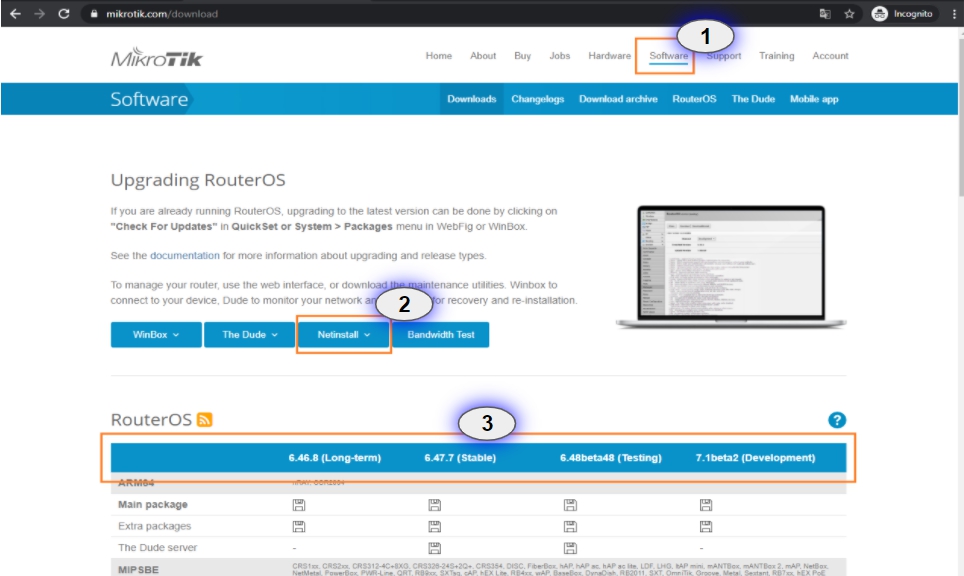Select the Download archive tab
This screenshot has height=576, width=964.
click(x=618, y=99)
